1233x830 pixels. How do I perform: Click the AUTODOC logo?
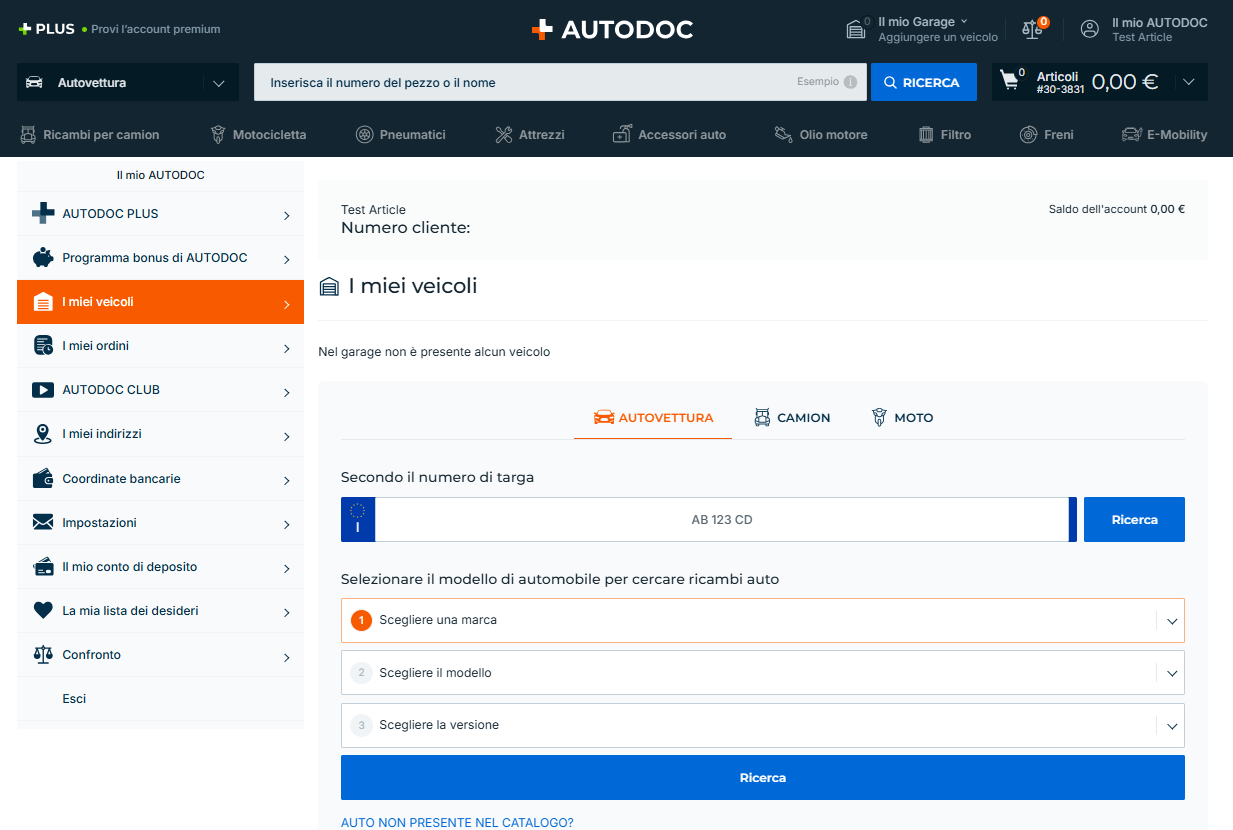[612, 29]
